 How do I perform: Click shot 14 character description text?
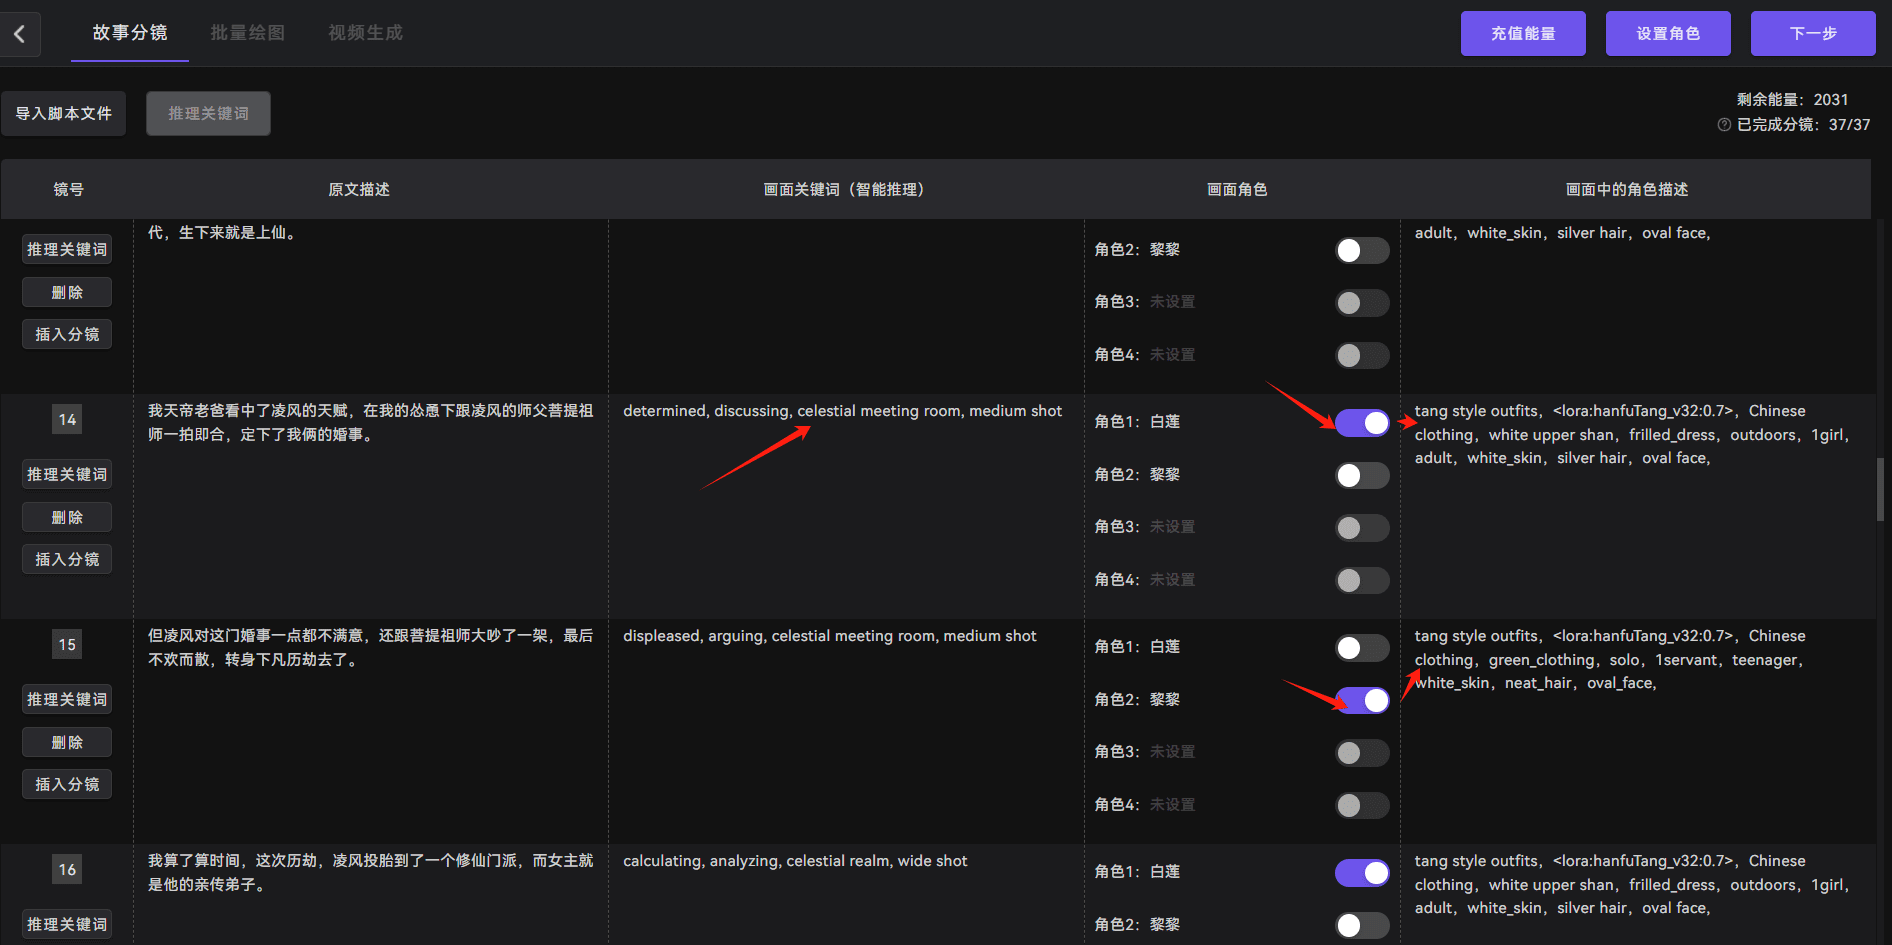pyautogui.click(x=1634, y=435)
